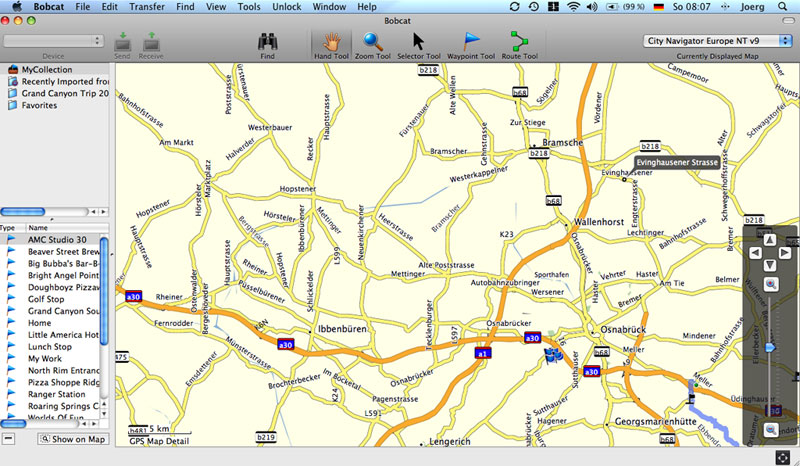Viewport: 800px width, 466px height.
Task: Choose the Selector Tool arrow
Action: tap(418, 44)
